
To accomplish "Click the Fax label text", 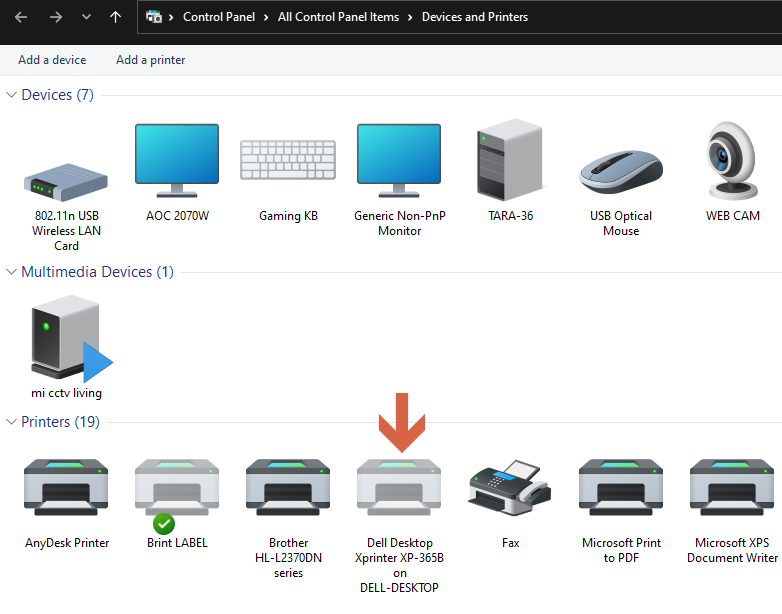I will 510,543.
